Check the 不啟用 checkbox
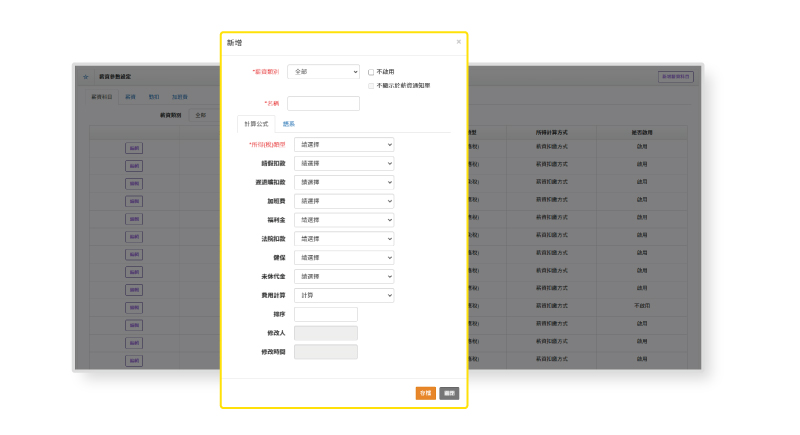800x435 pixels. tap(371, 72)
